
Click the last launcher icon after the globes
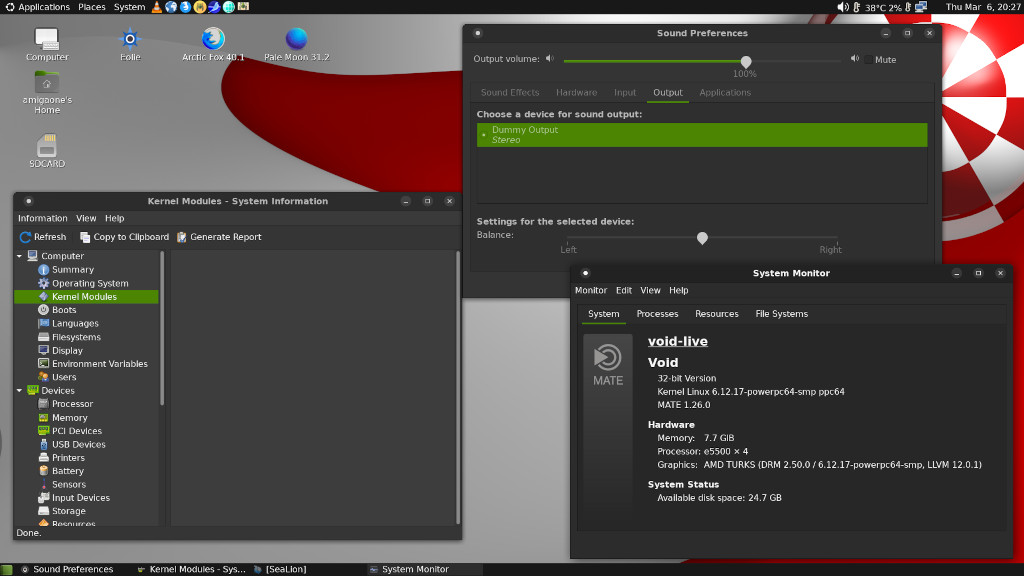tap(243, 7)
